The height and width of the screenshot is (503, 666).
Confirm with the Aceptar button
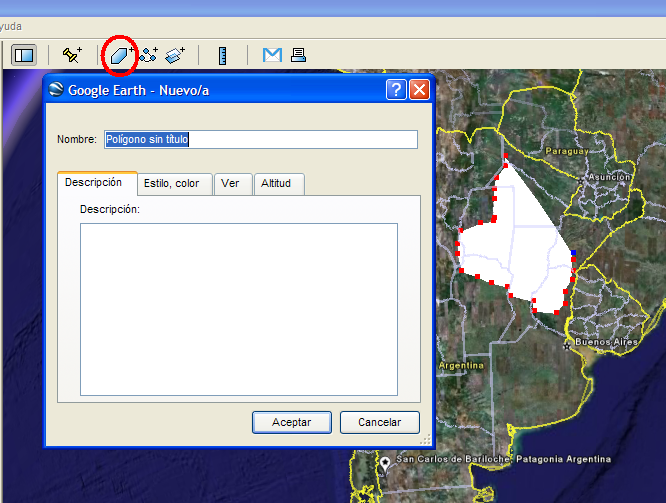292,422
